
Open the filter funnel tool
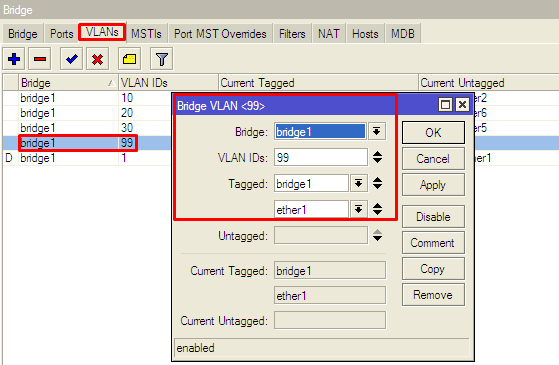[x=162, y=59]
